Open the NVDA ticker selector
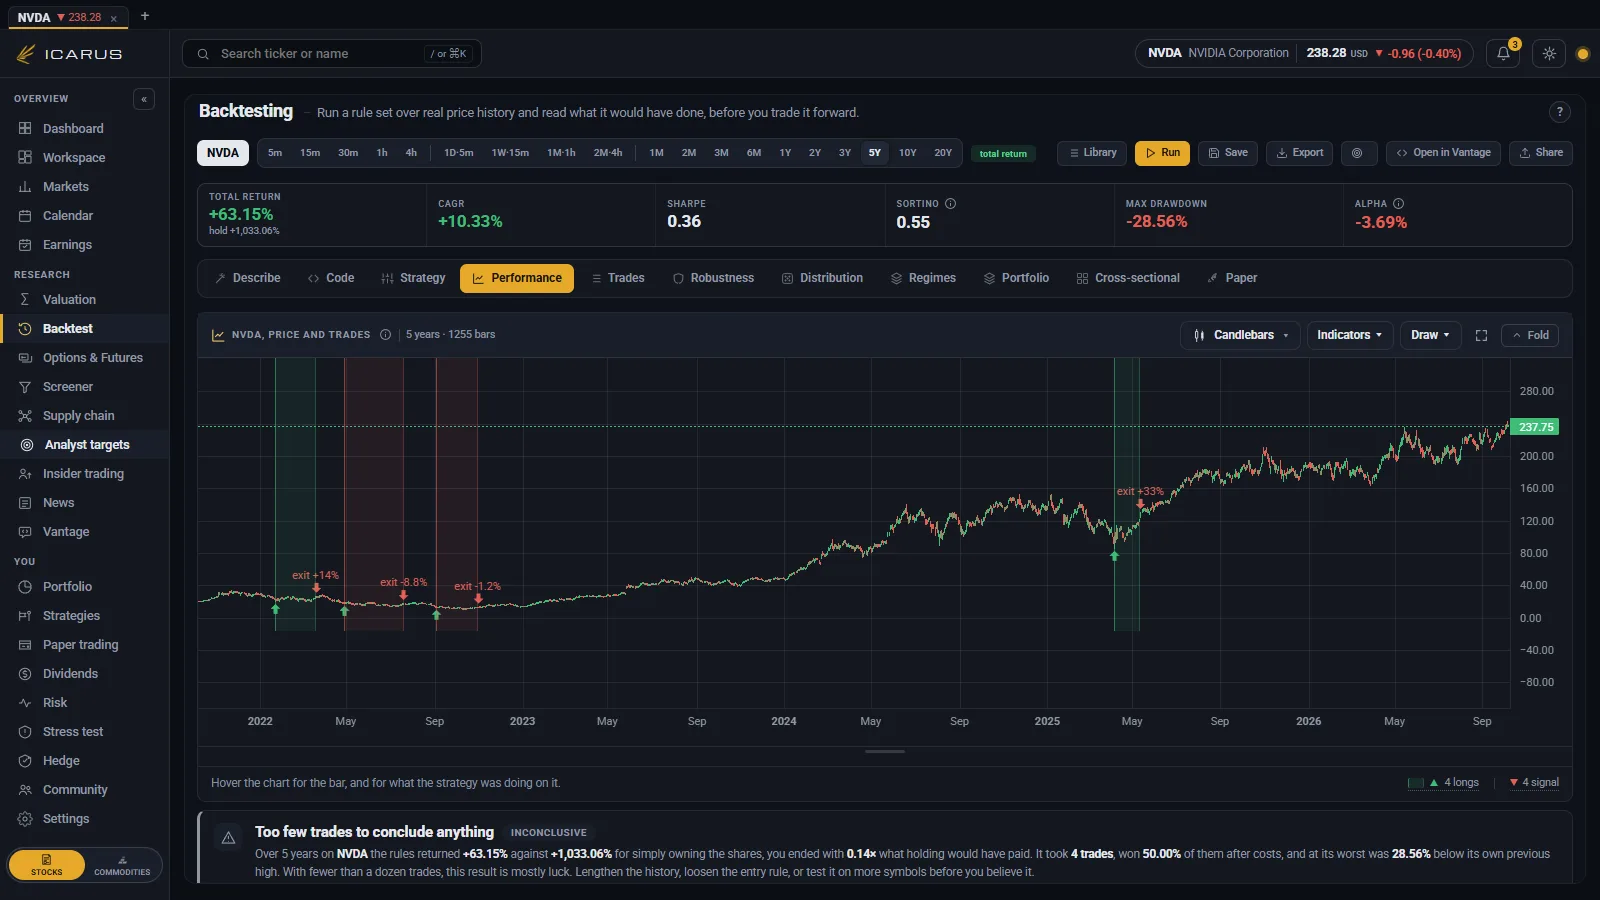Viewport: 1600px width, 900px height. [x=223, y=153]
